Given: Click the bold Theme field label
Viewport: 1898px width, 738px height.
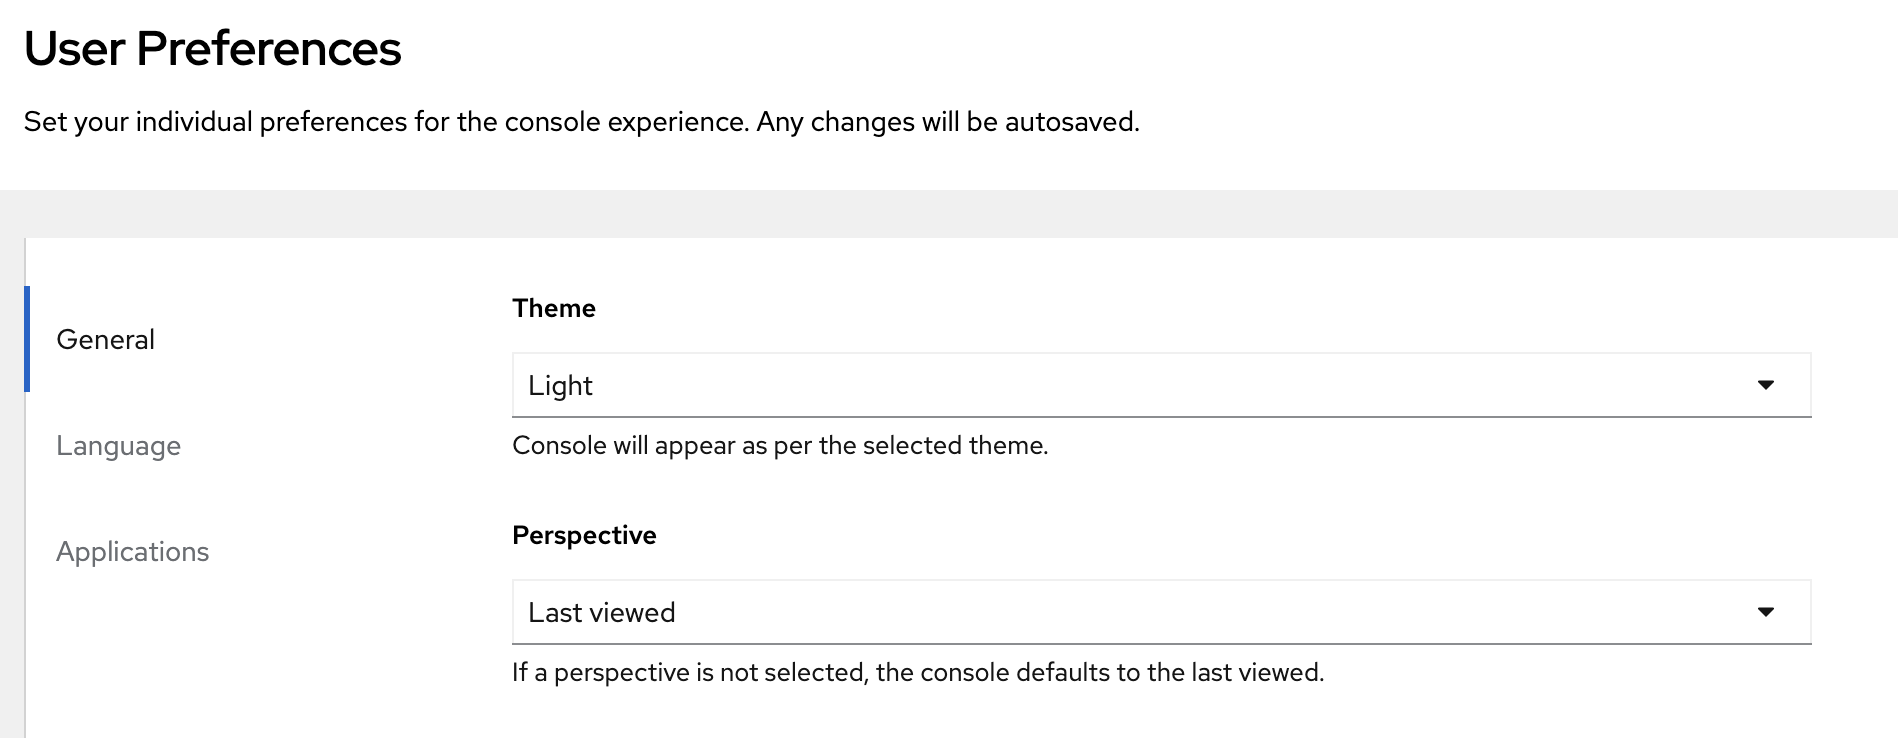Looking at the screenshot, I should coord(554,308).
